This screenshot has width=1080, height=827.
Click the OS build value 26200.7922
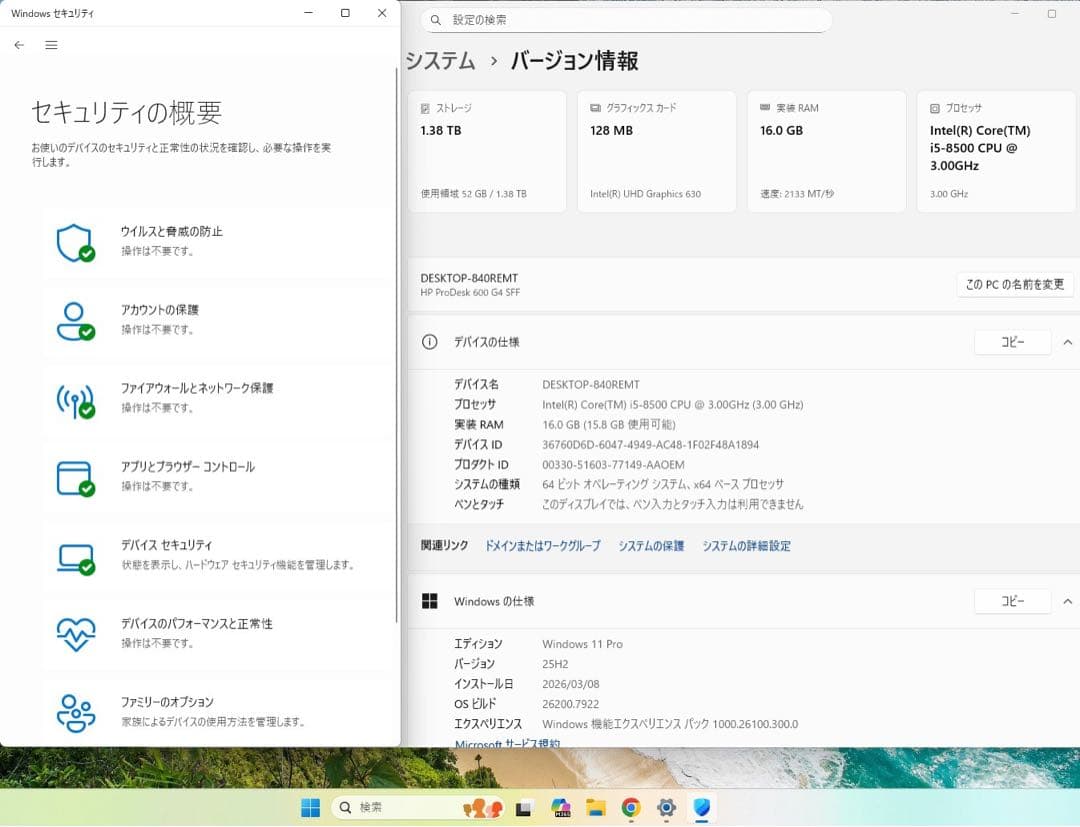tap(570, 704)
